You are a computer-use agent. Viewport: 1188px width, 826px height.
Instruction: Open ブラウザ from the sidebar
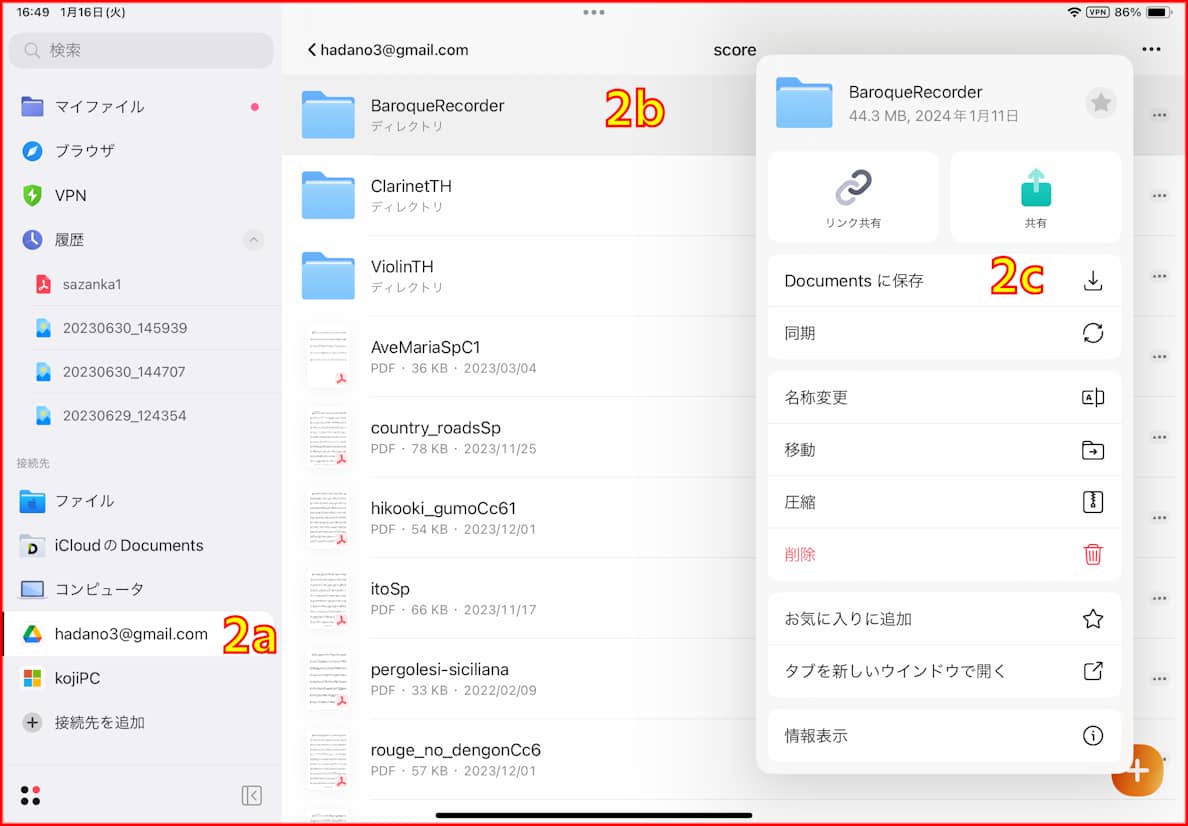[x=80, y=151]
